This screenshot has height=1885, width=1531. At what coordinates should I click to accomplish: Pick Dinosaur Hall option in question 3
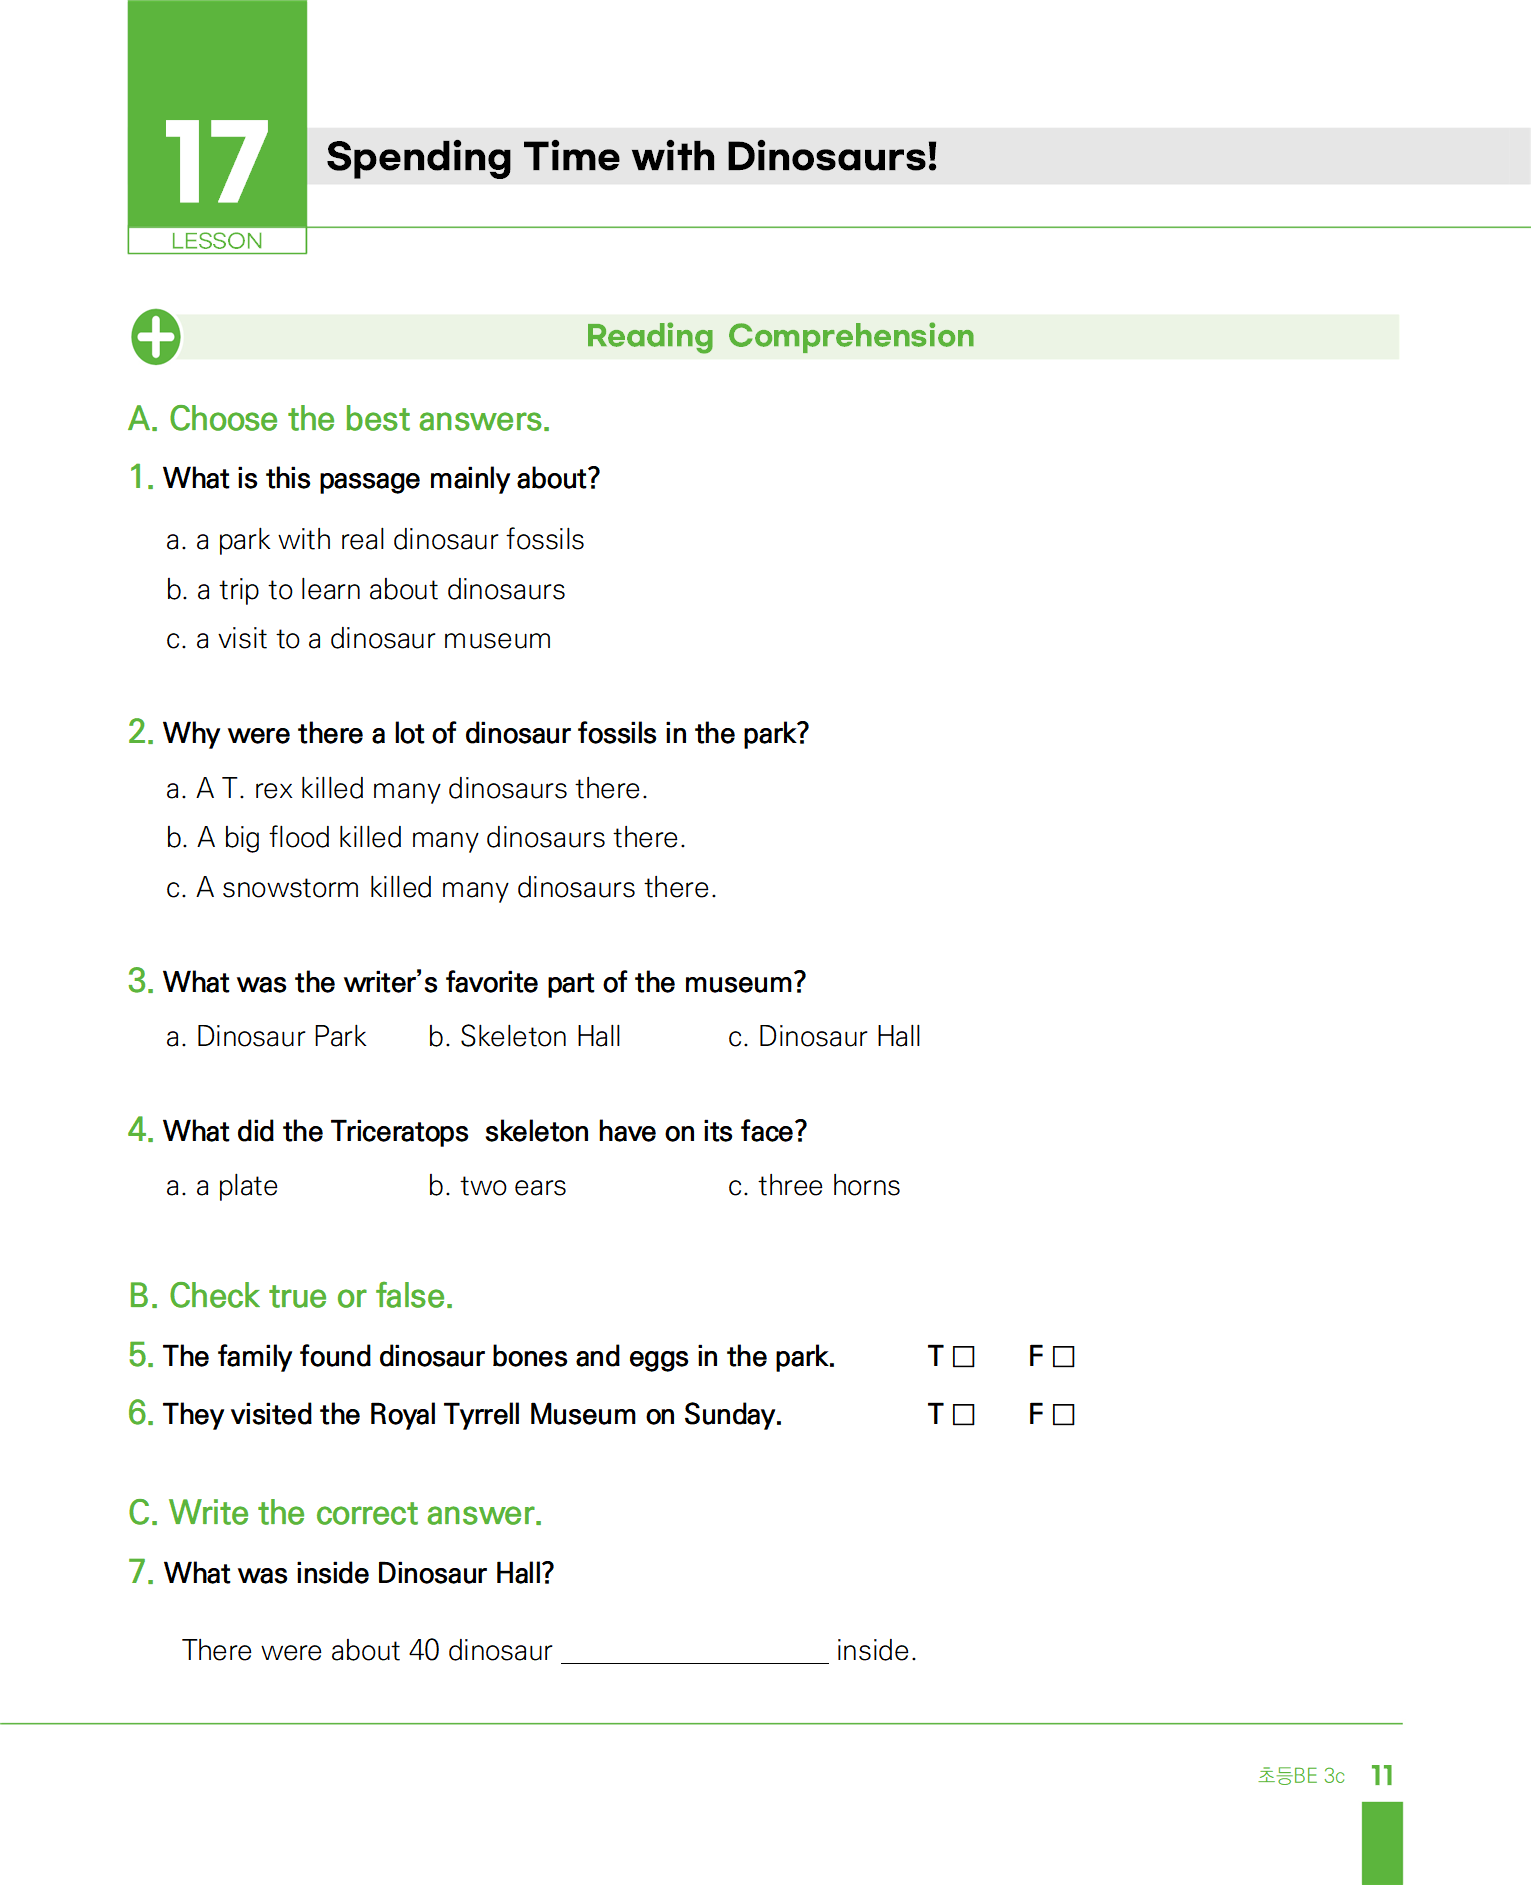tap(825, 1037)
